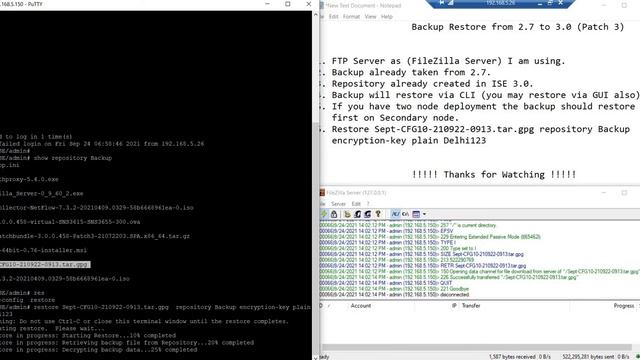Click the 'Thanks for Watching' line in Notepad
640x360 pixels.
tap(494, 175)
